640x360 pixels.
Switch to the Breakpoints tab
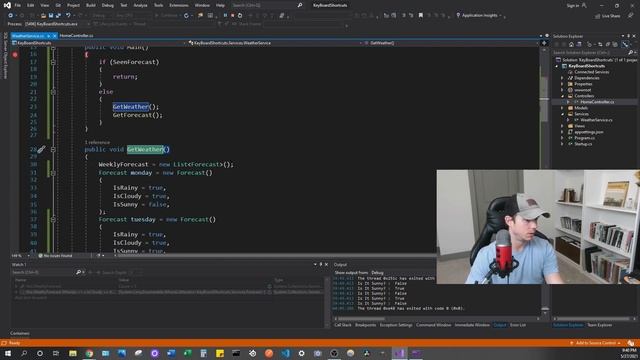coord(365,325)
